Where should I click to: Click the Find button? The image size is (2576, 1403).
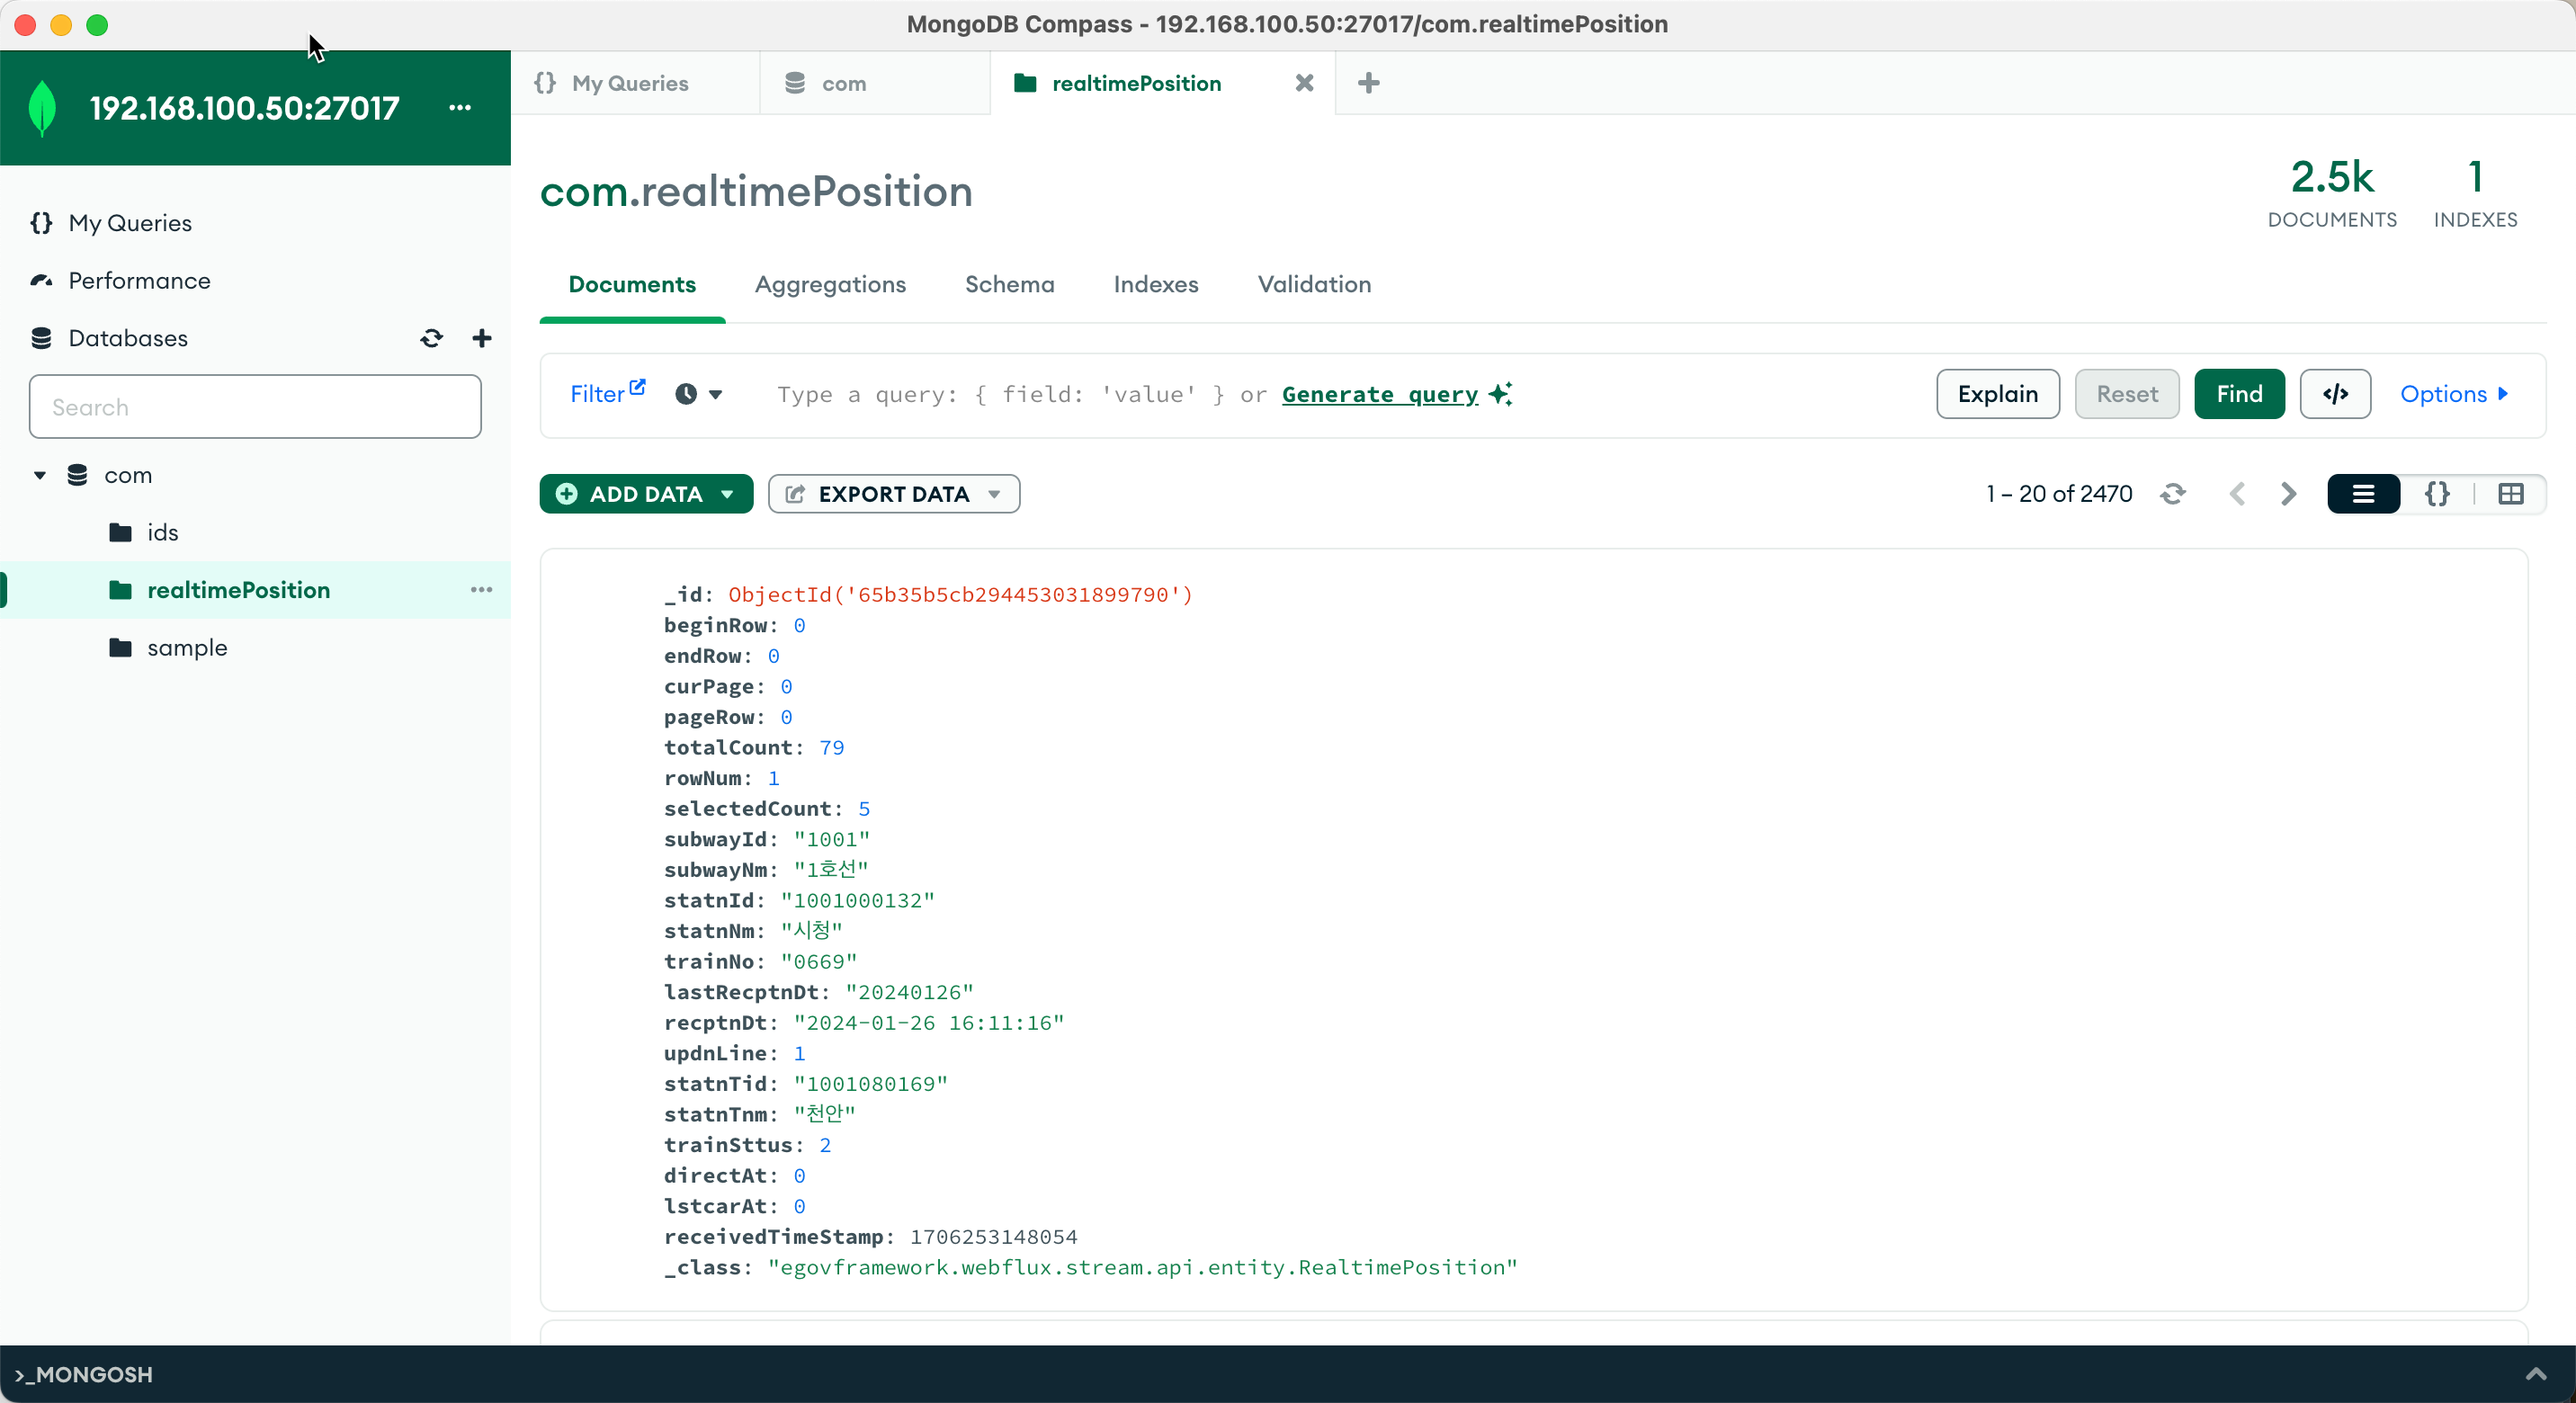pyautogui.click(x=2239, y=394)
